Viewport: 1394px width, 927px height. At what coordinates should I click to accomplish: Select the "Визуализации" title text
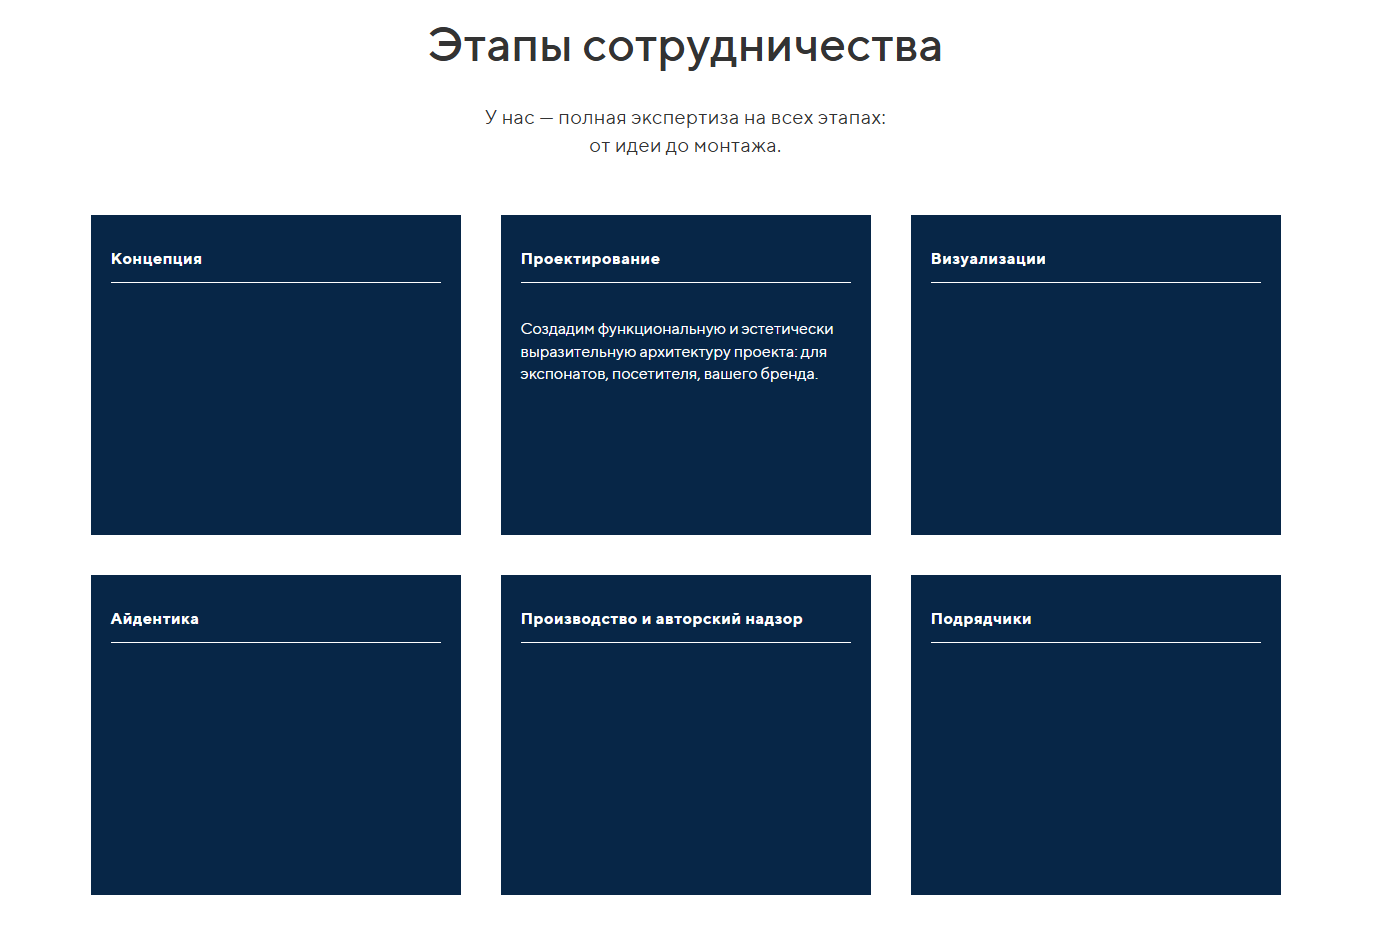coord(988,258)
